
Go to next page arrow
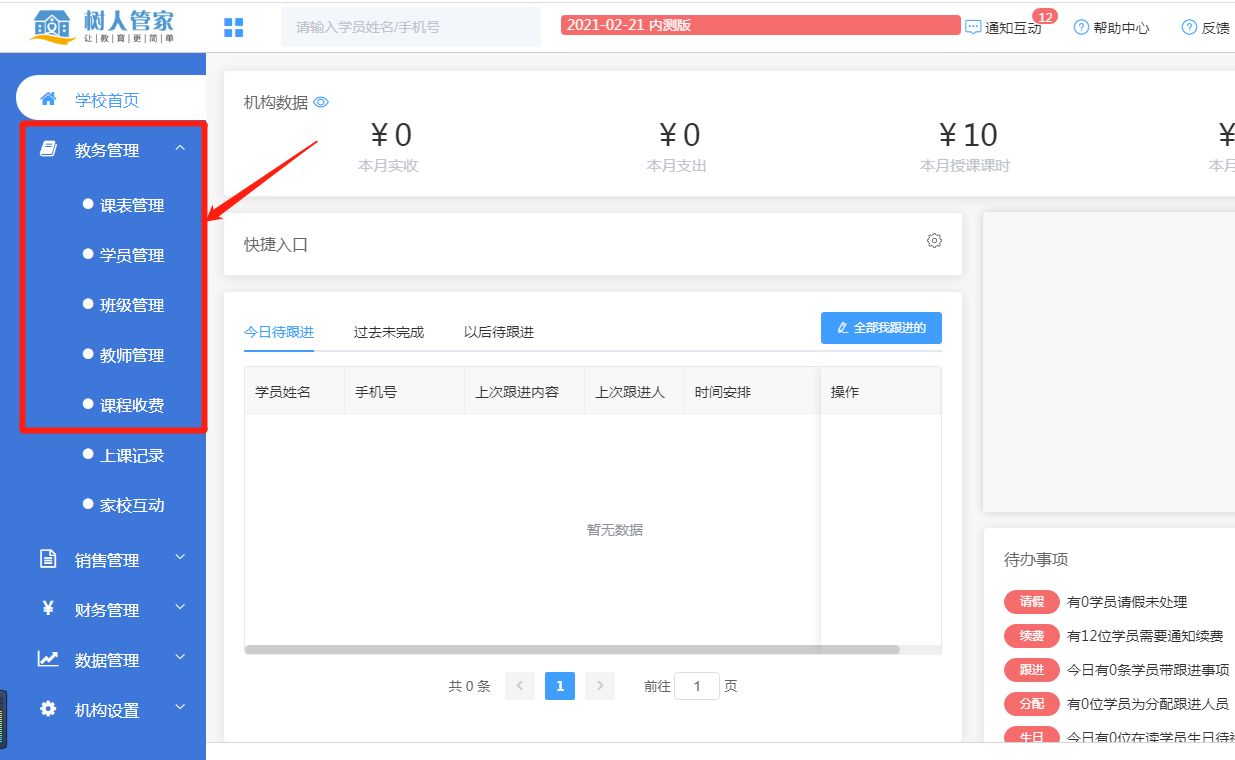tap(600, 686)
